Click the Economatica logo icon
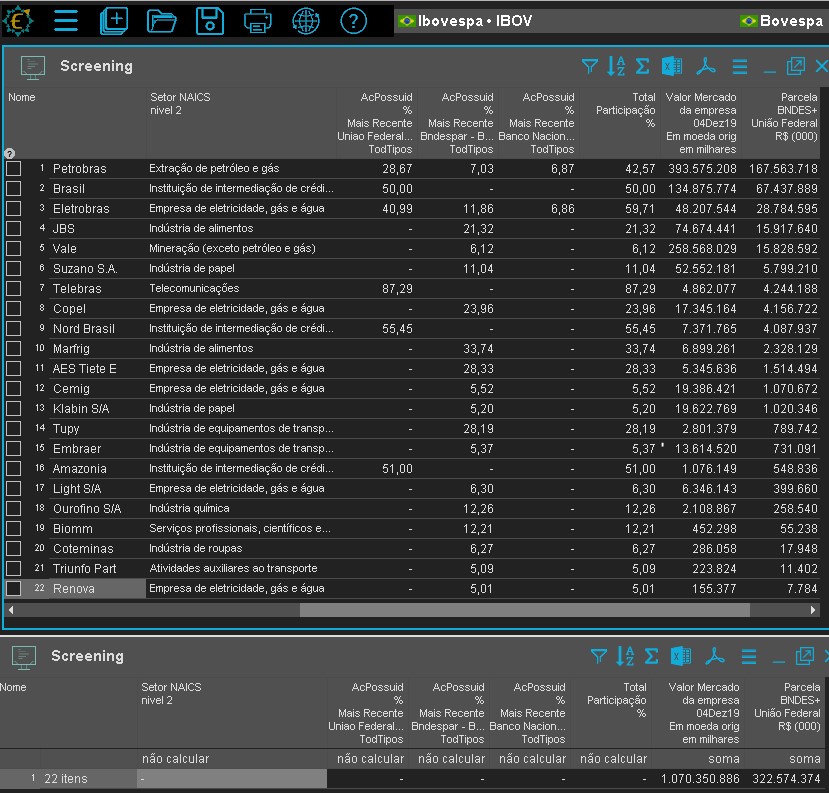Image resolution: width=829 pixels, height=793 pixels. pyautogui.click(x=18, y=21)
